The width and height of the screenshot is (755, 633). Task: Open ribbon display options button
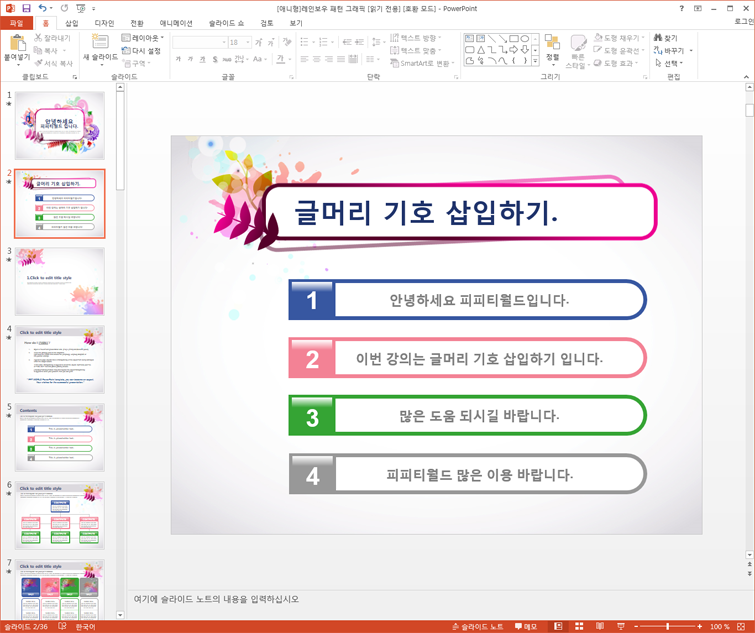tap(698, 8)
